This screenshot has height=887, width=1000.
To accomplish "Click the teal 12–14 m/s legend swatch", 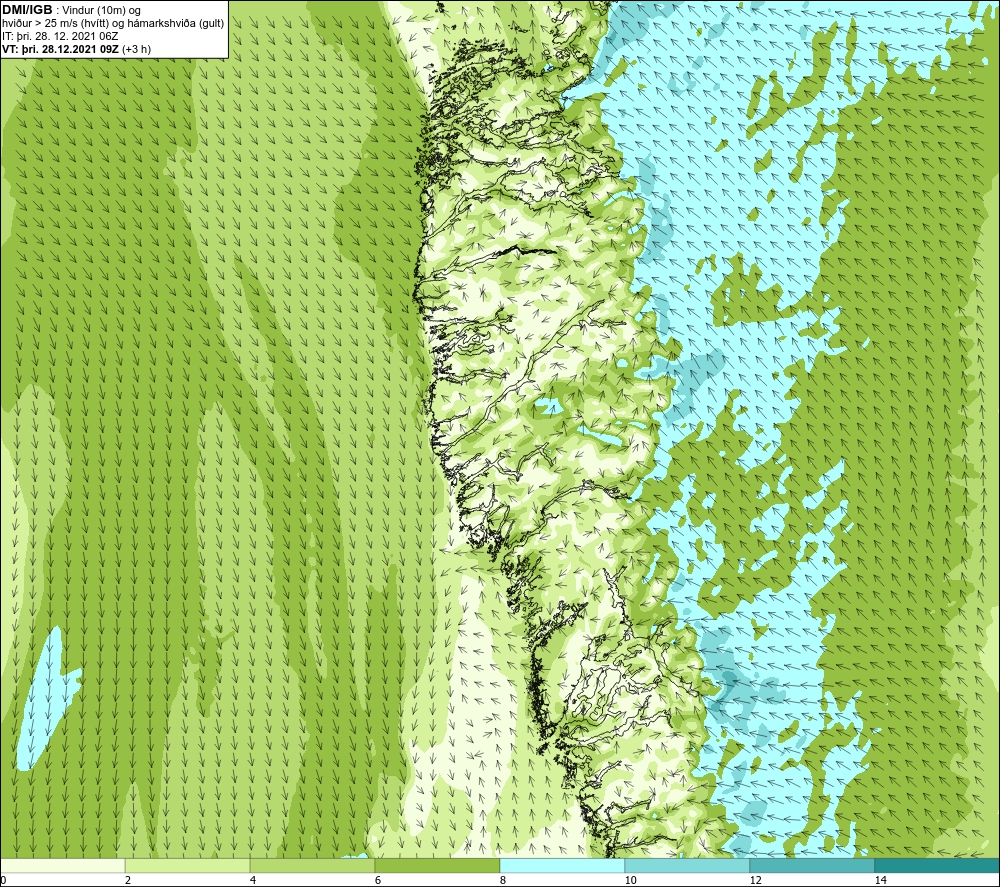I will tap(812, 865).
